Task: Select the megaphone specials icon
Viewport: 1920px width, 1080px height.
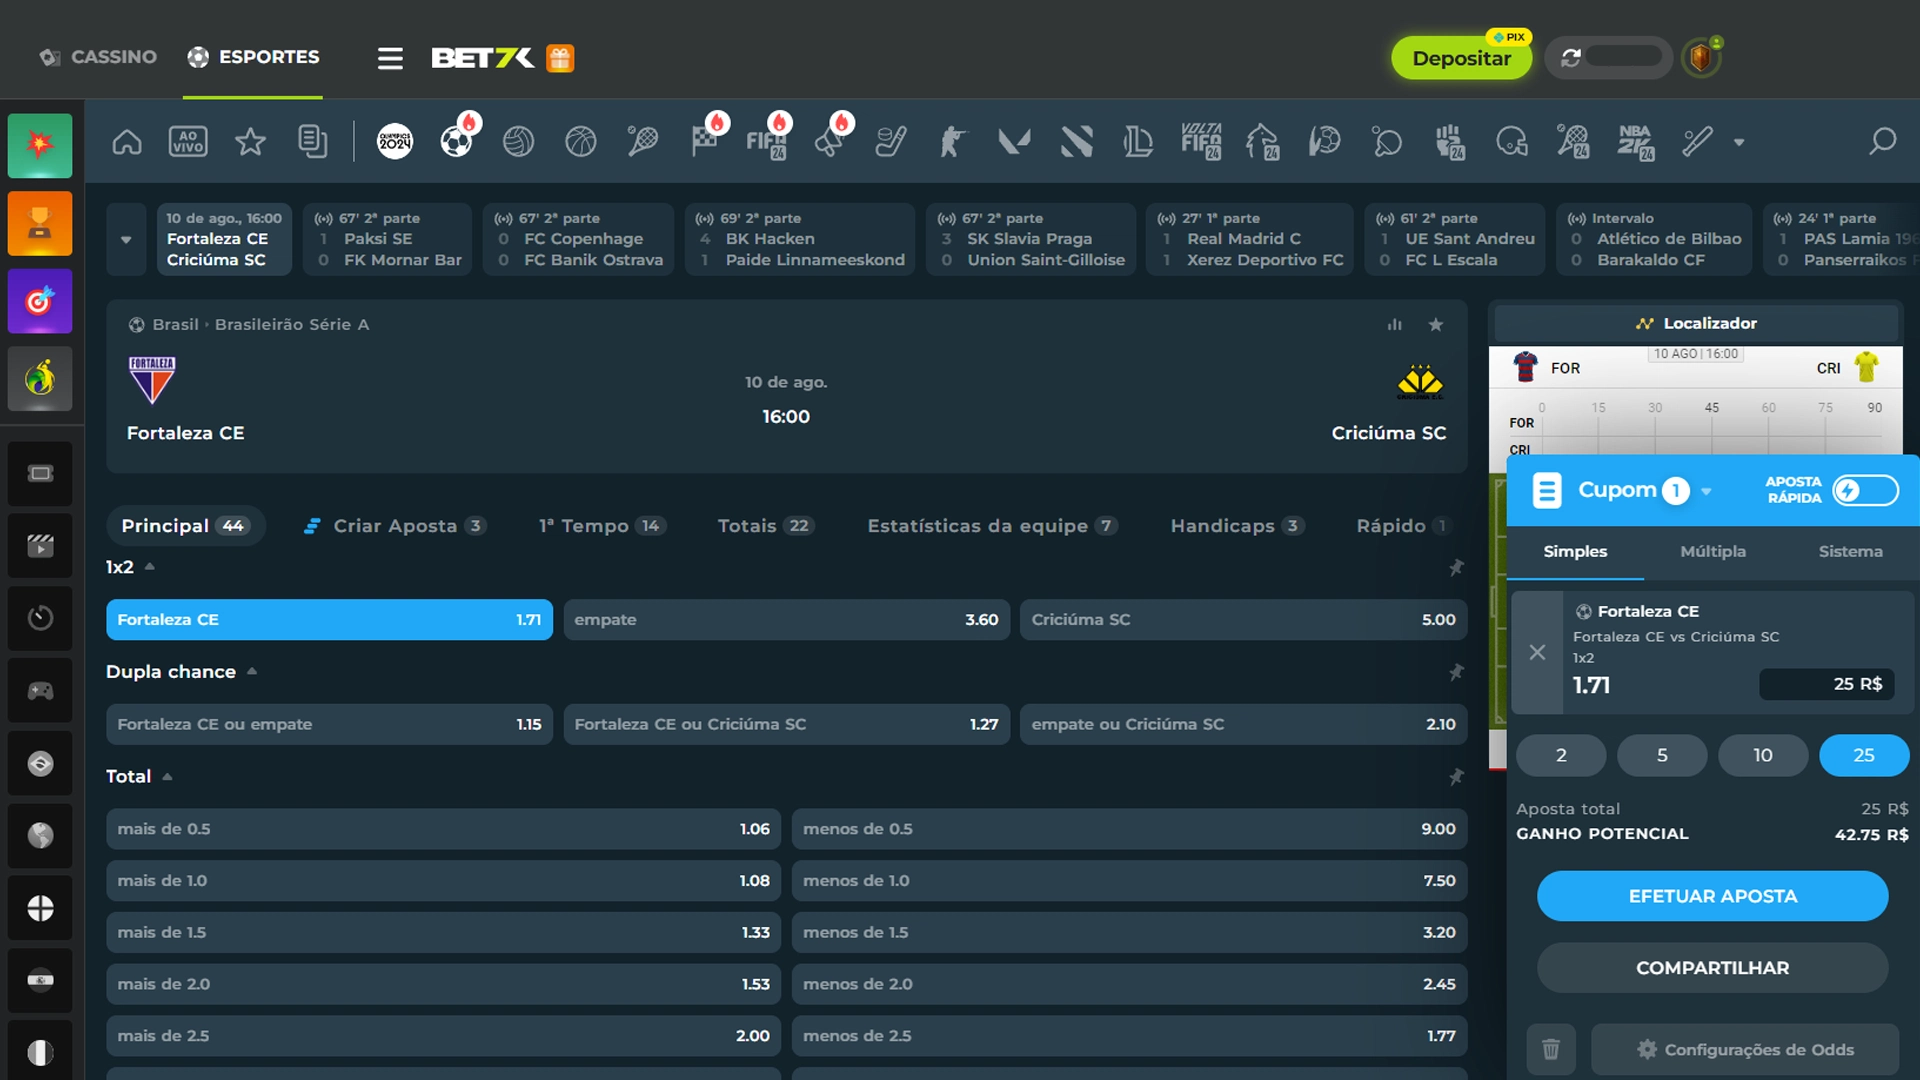Action: tap(829, 142)
